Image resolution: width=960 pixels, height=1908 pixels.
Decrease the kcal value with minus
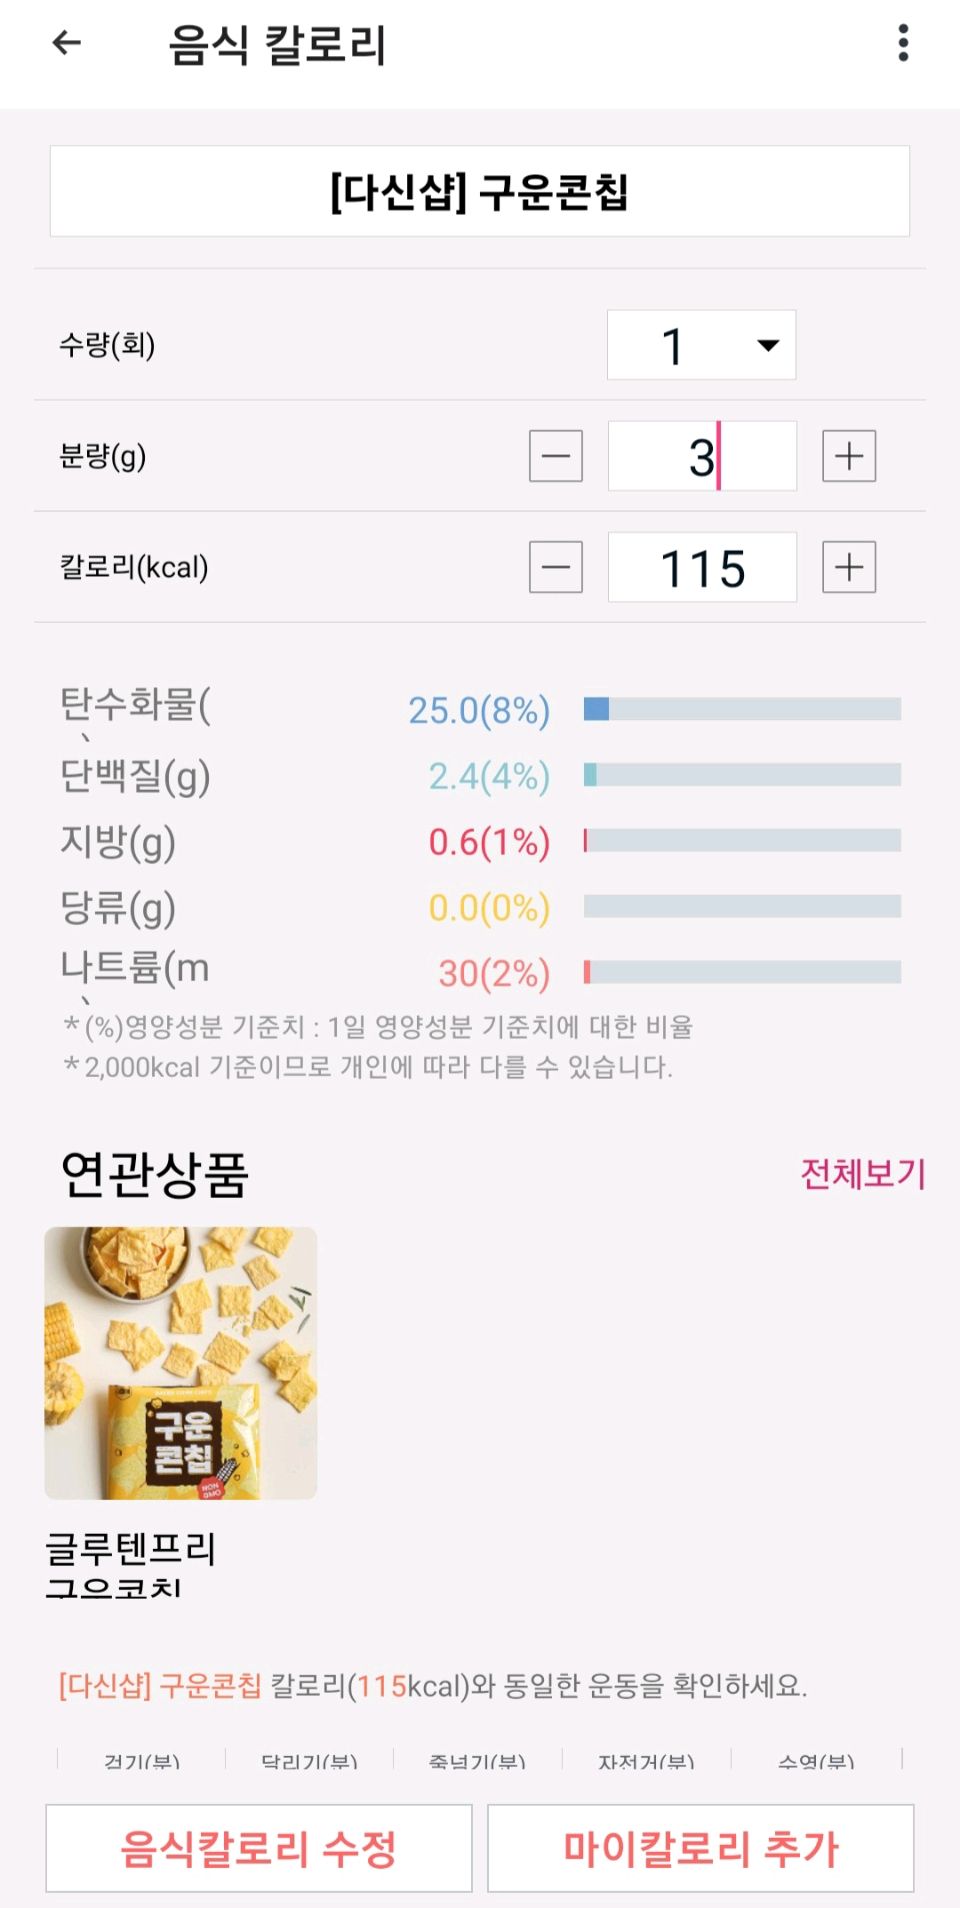coord(556,567)
